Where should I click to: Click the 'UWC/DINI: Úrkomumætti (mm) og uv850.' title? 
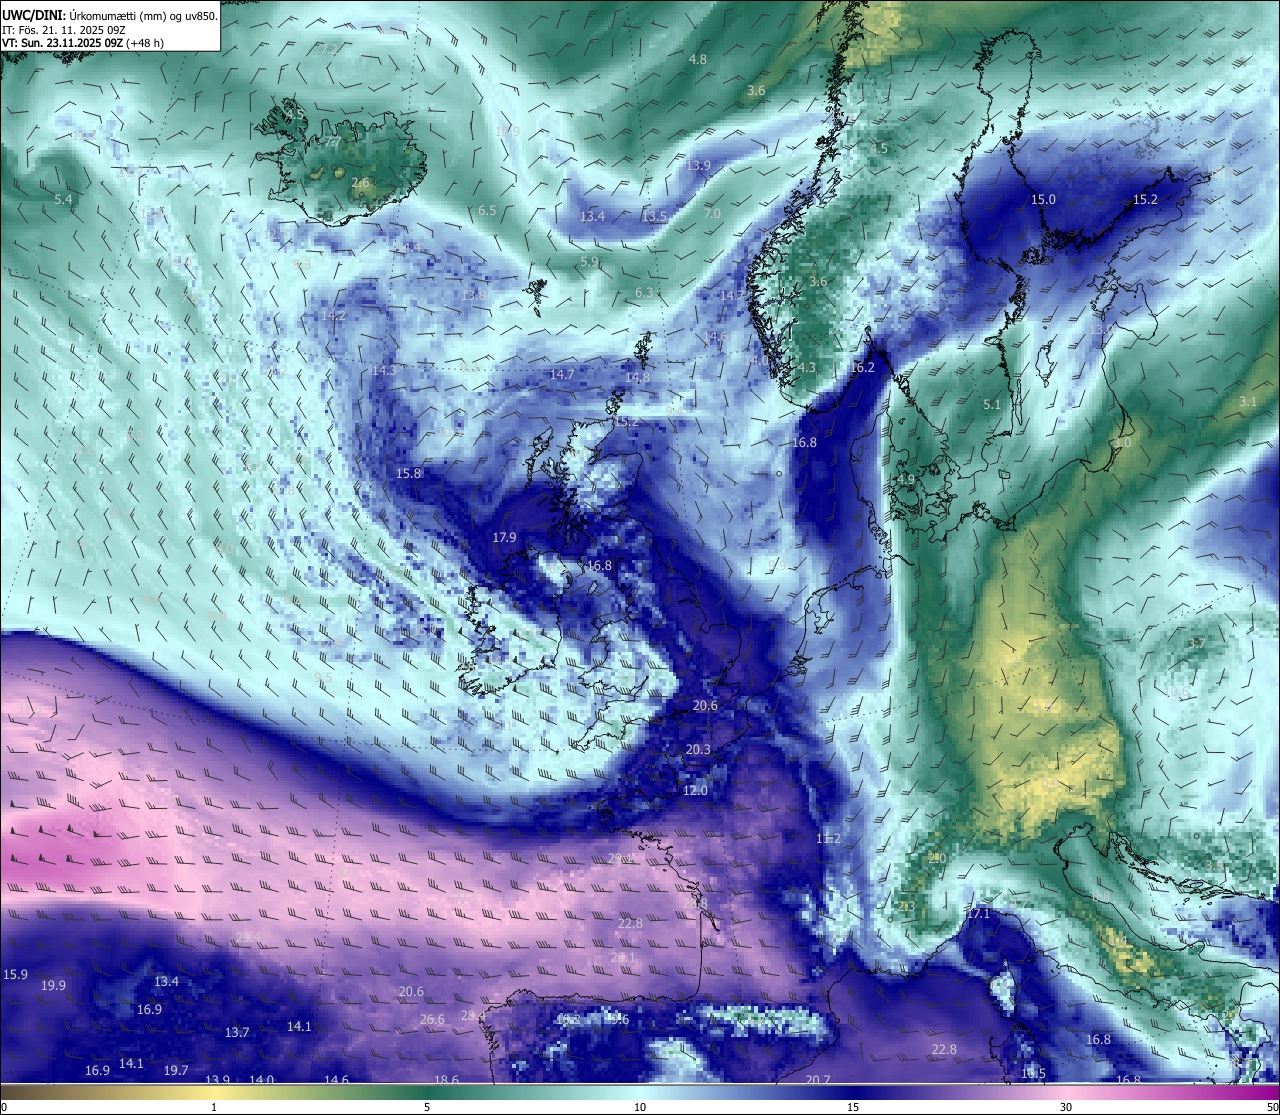pyautogui.click(x=109, y=15)
